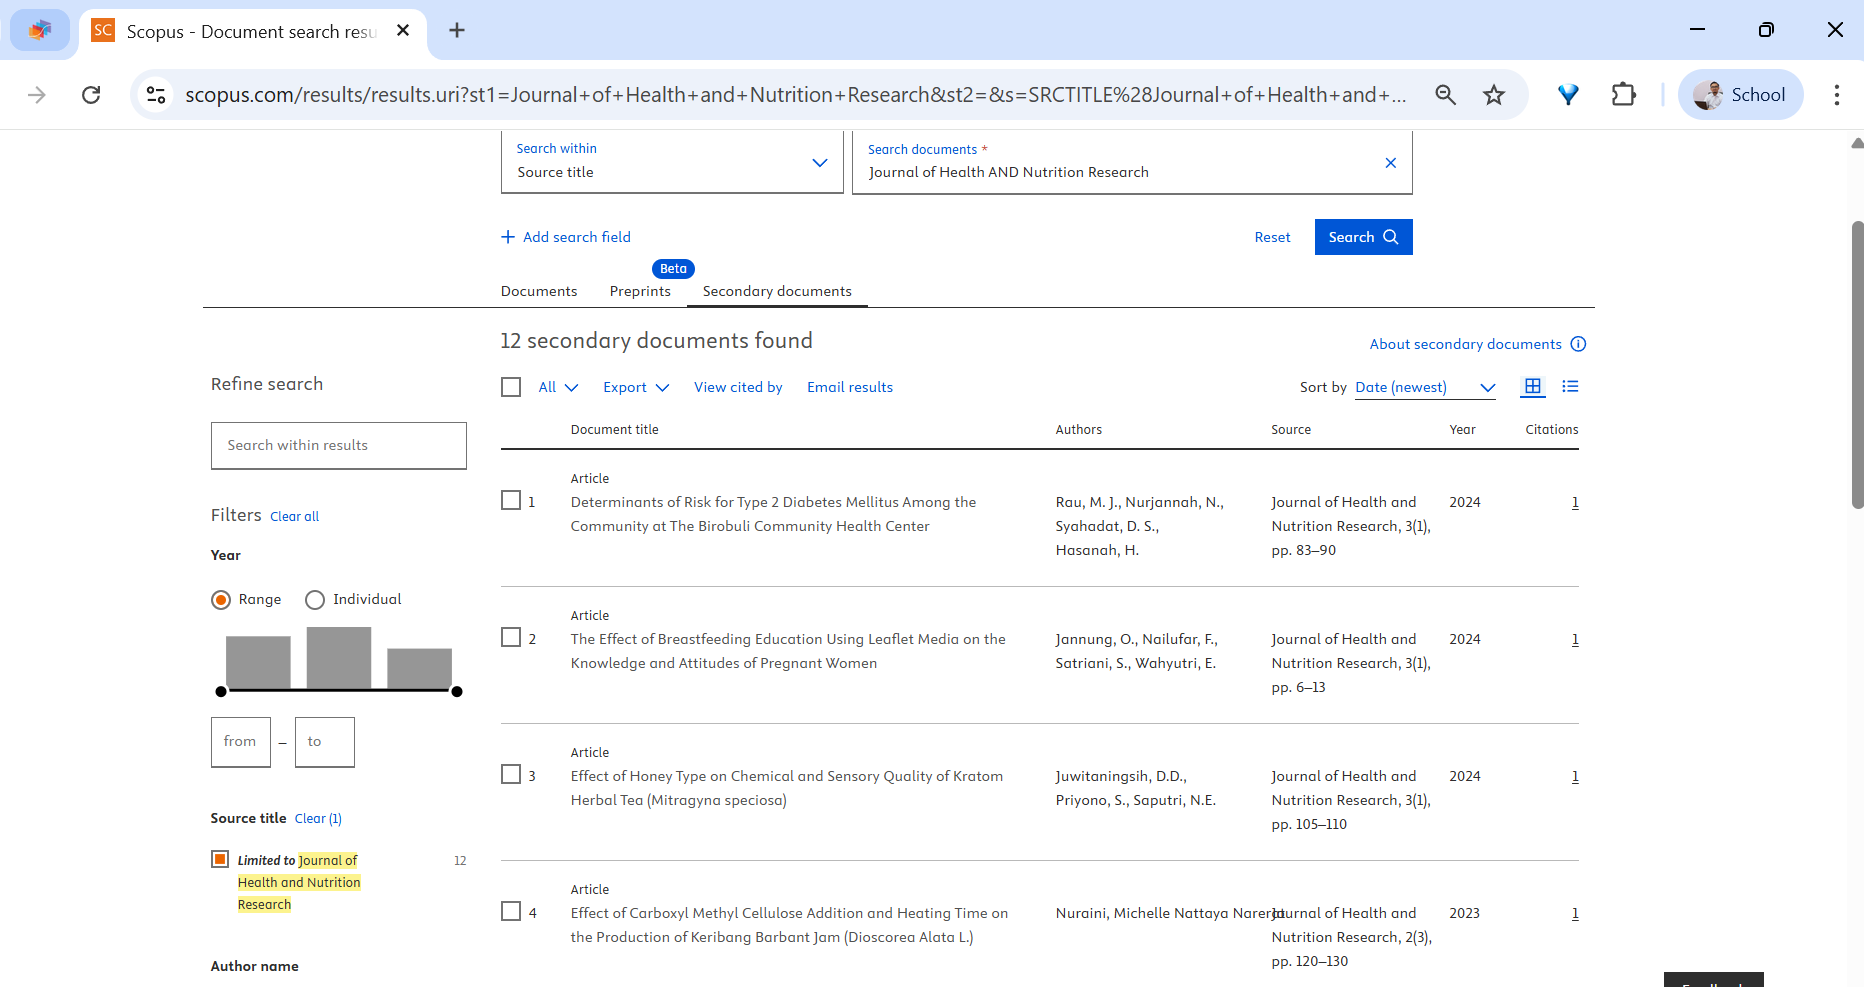Switch to table view layout icon
Viewport: 1864px width, 987px height.
pyautogui.click(x=1532, y=387)
